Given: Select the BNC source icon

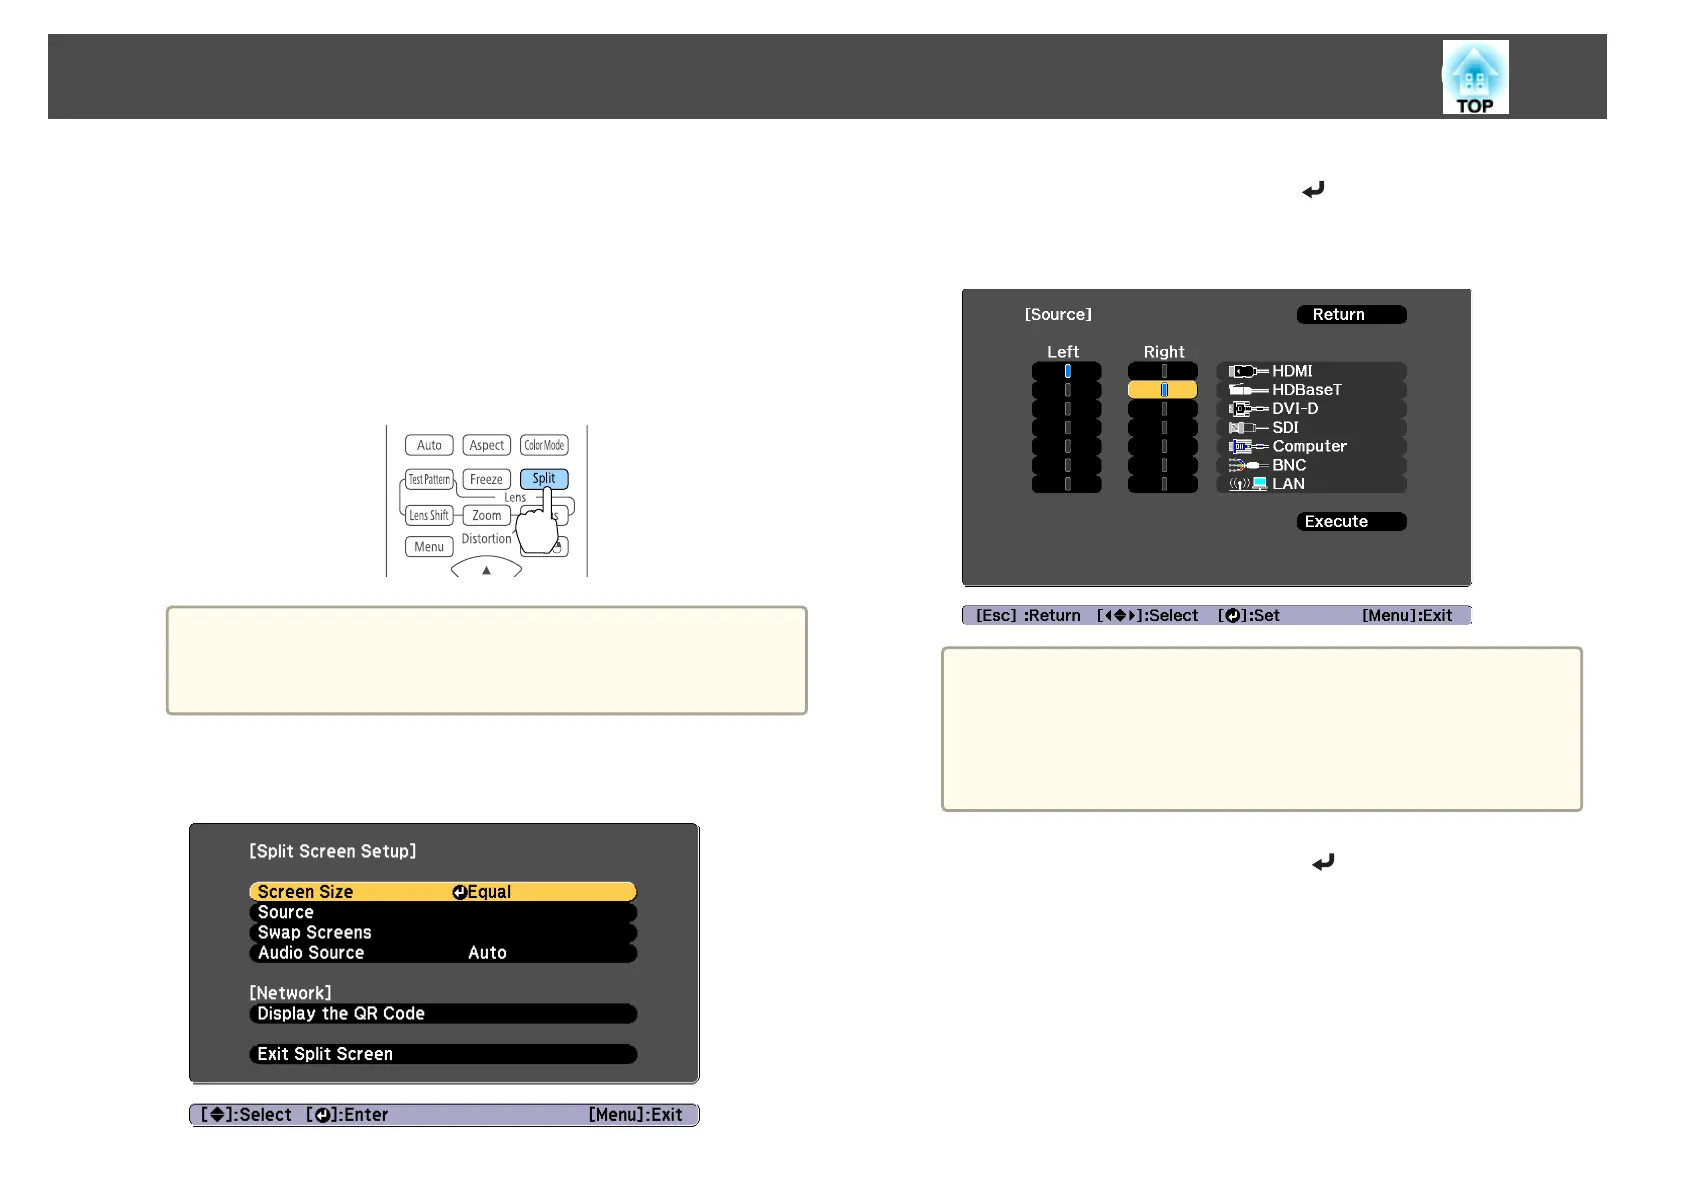Looking at the screenshot, I should click(x=1247, y=466).
